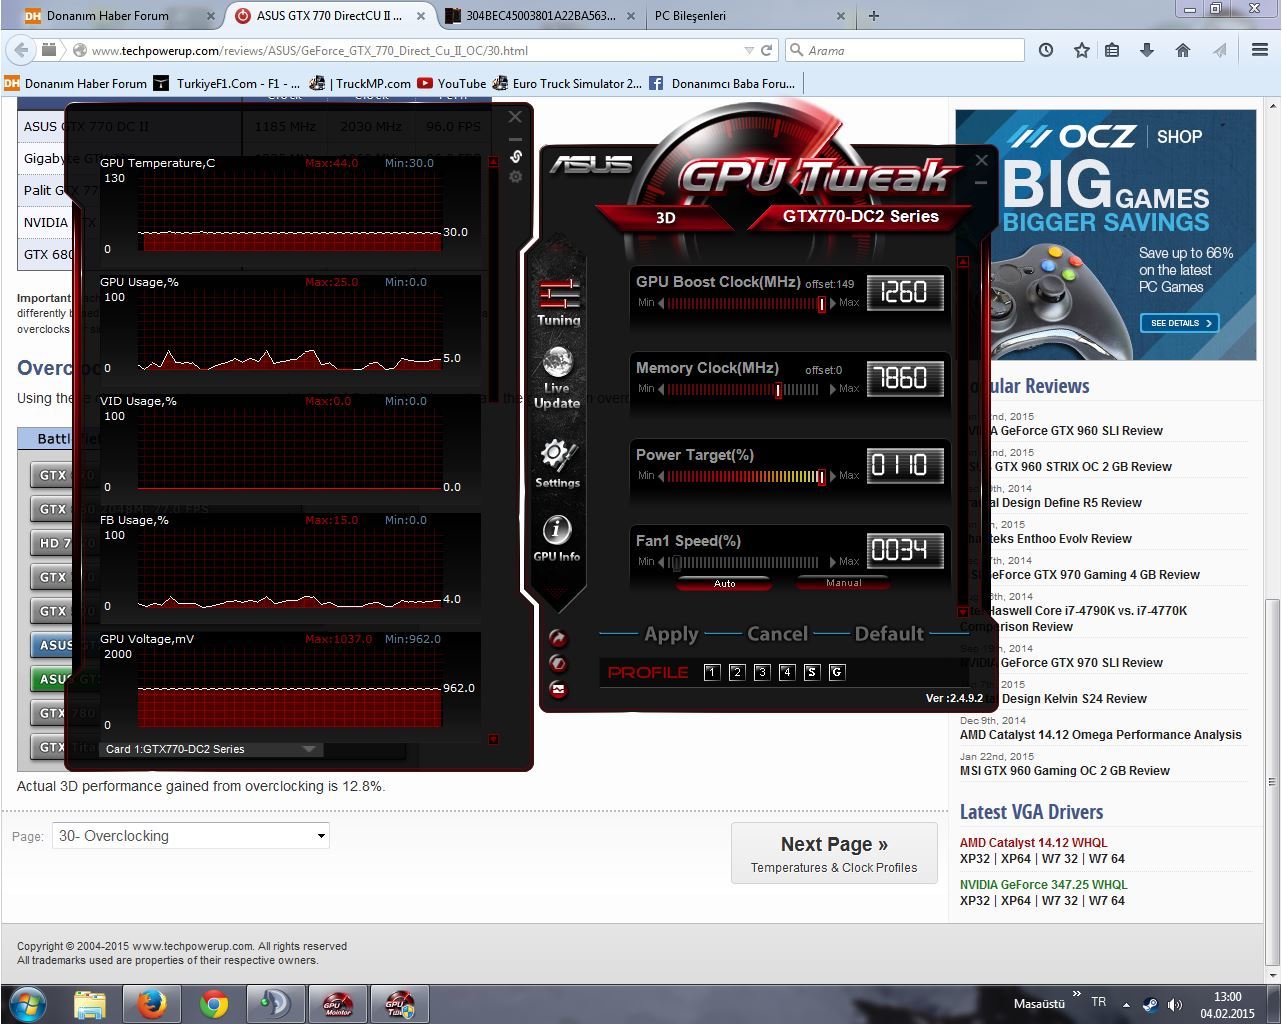Increase GPU Boost Clock with Max arrow
The height and width of the screenshot is (1024, 1282).
click(834, 303)
